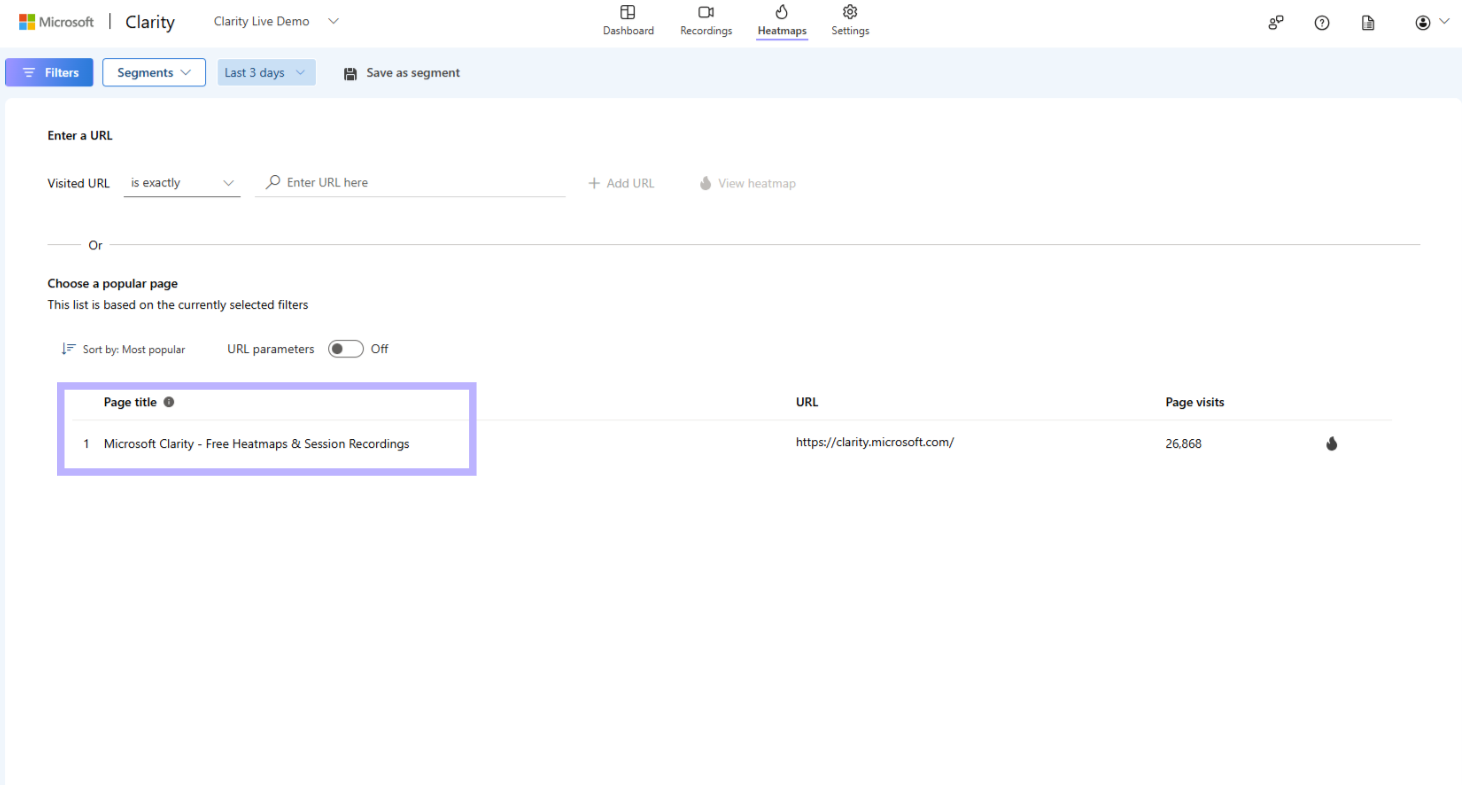Open the share team members icon
1462x785 pixels.
(1276, 23)
